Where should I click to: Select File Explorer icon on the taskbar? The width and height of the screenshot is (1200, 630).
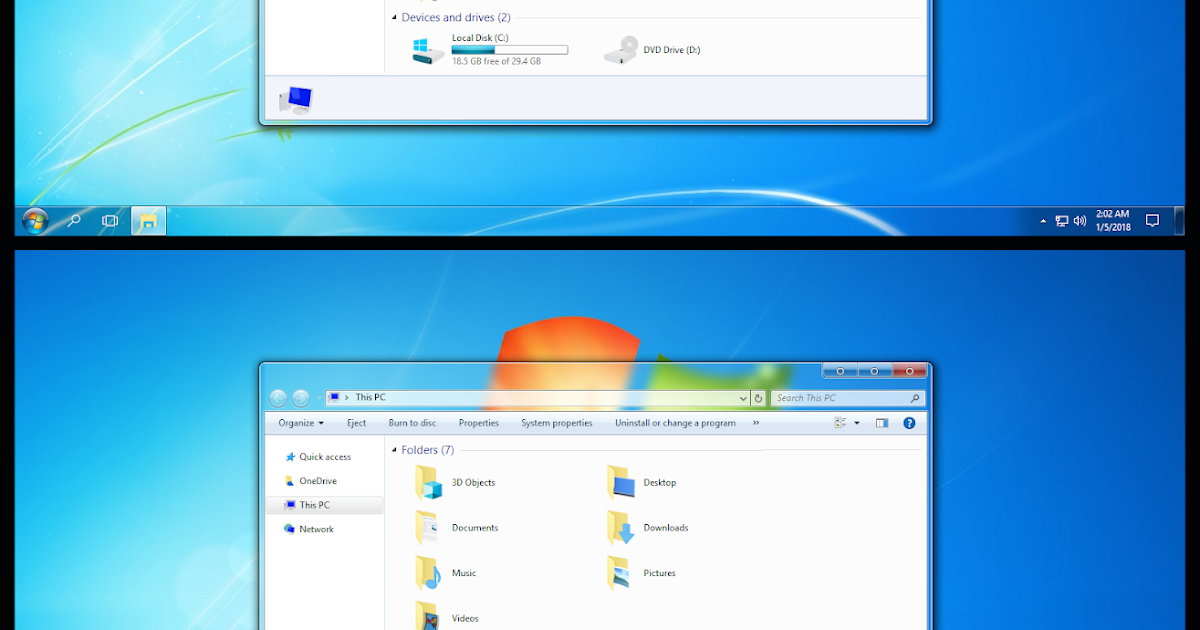[x=148, y=221]
